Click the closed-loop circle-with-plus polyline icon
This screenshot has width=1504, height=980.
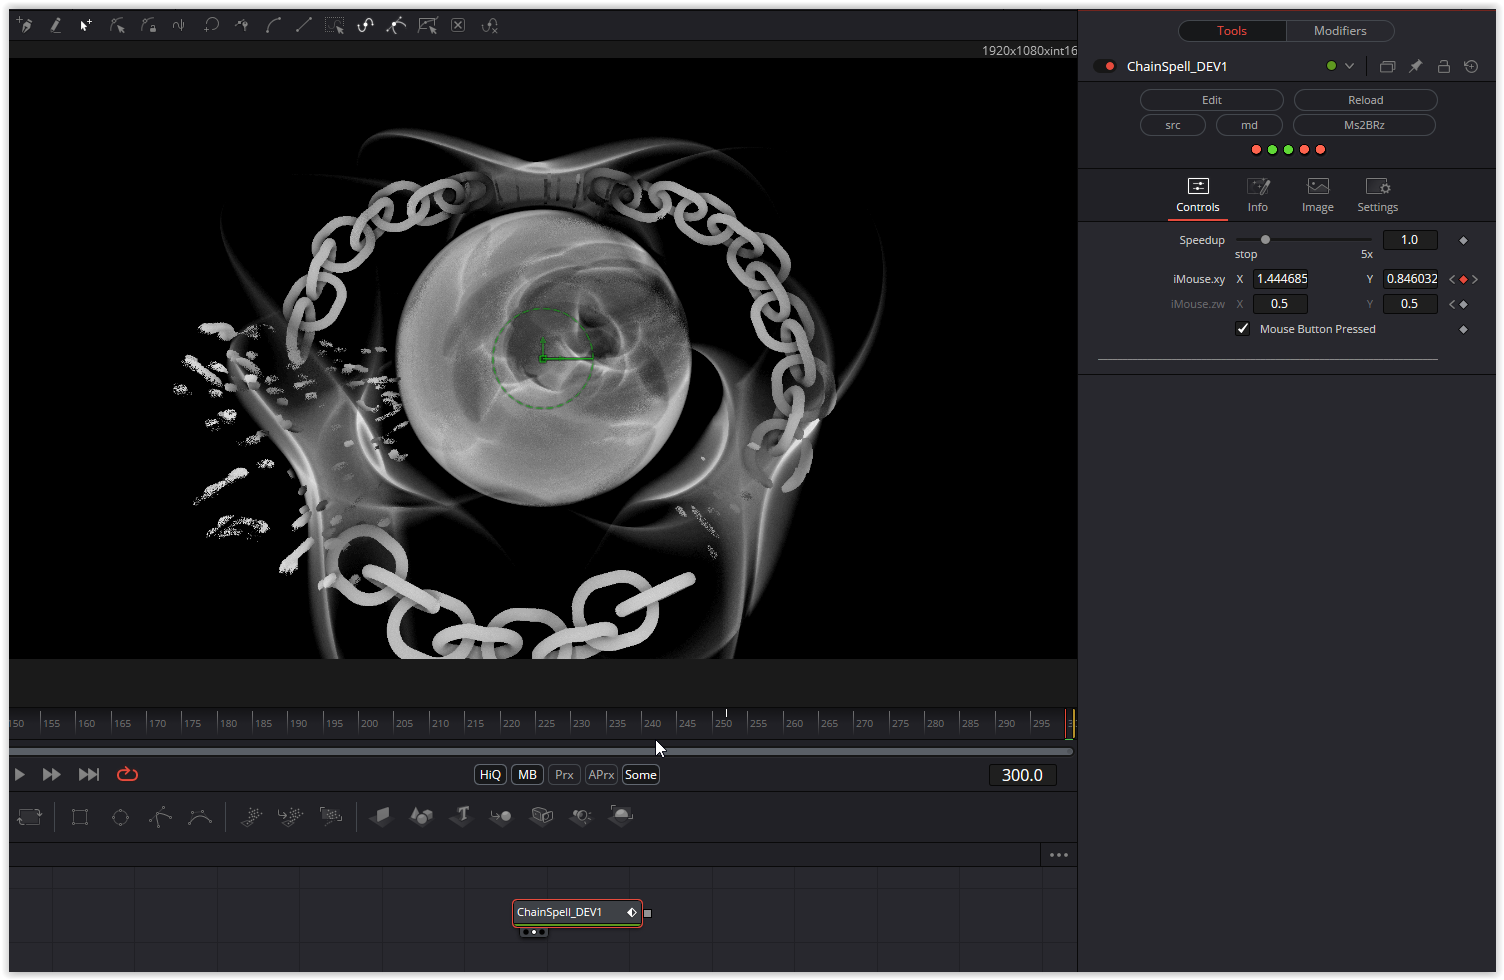click(x=211, y=25)
